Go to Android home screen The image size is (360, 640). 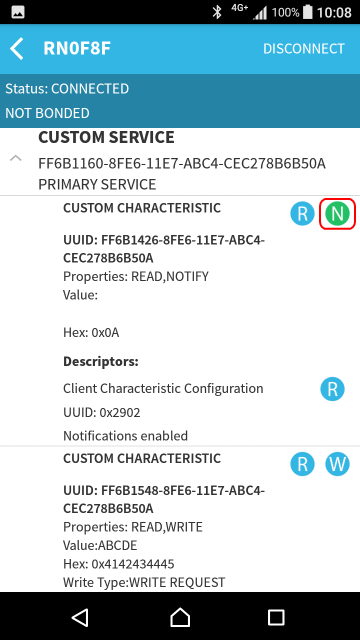click(x=180, y=617)
